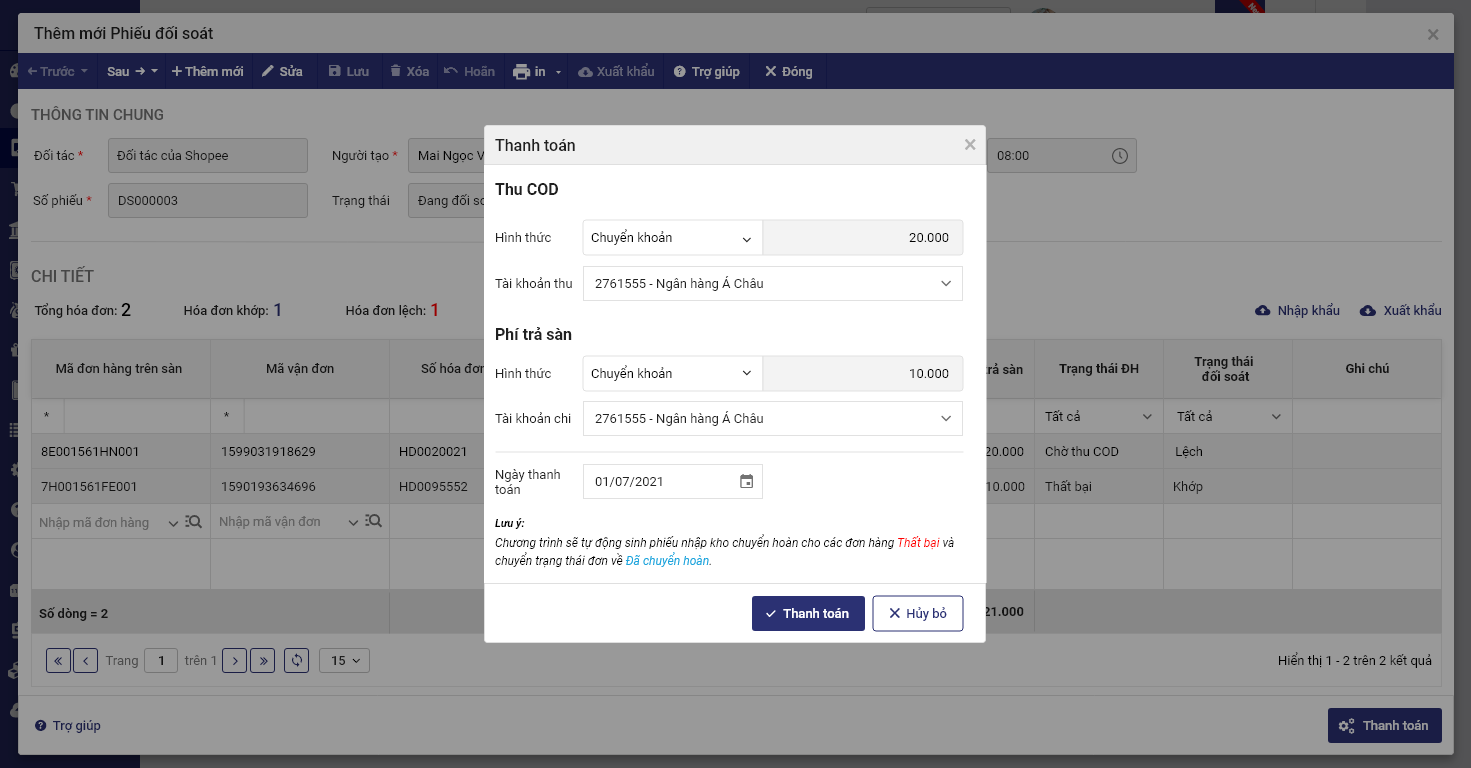Click the refresh icon in pagination bar
Screen dimensions: 1471x768
[x=296, y=660]
